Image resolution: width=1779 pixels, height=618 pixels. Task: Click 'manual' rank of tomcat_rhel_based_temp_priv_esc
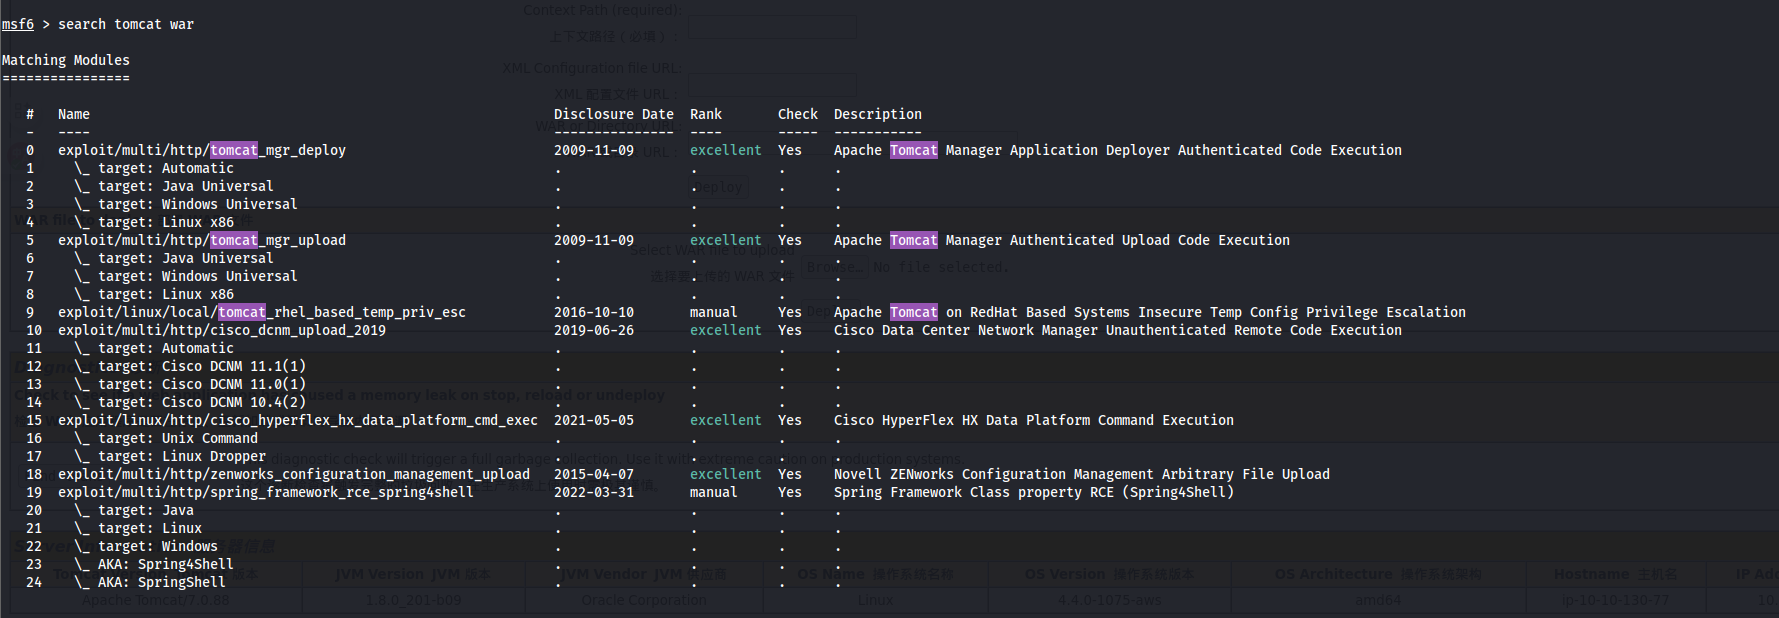[x=714, y=312]
